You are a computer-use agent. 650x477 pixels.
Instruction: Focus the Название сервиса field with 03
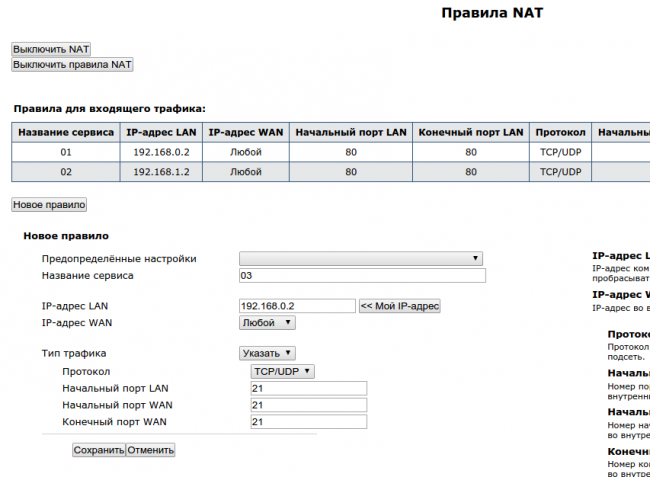coord(362,276)
